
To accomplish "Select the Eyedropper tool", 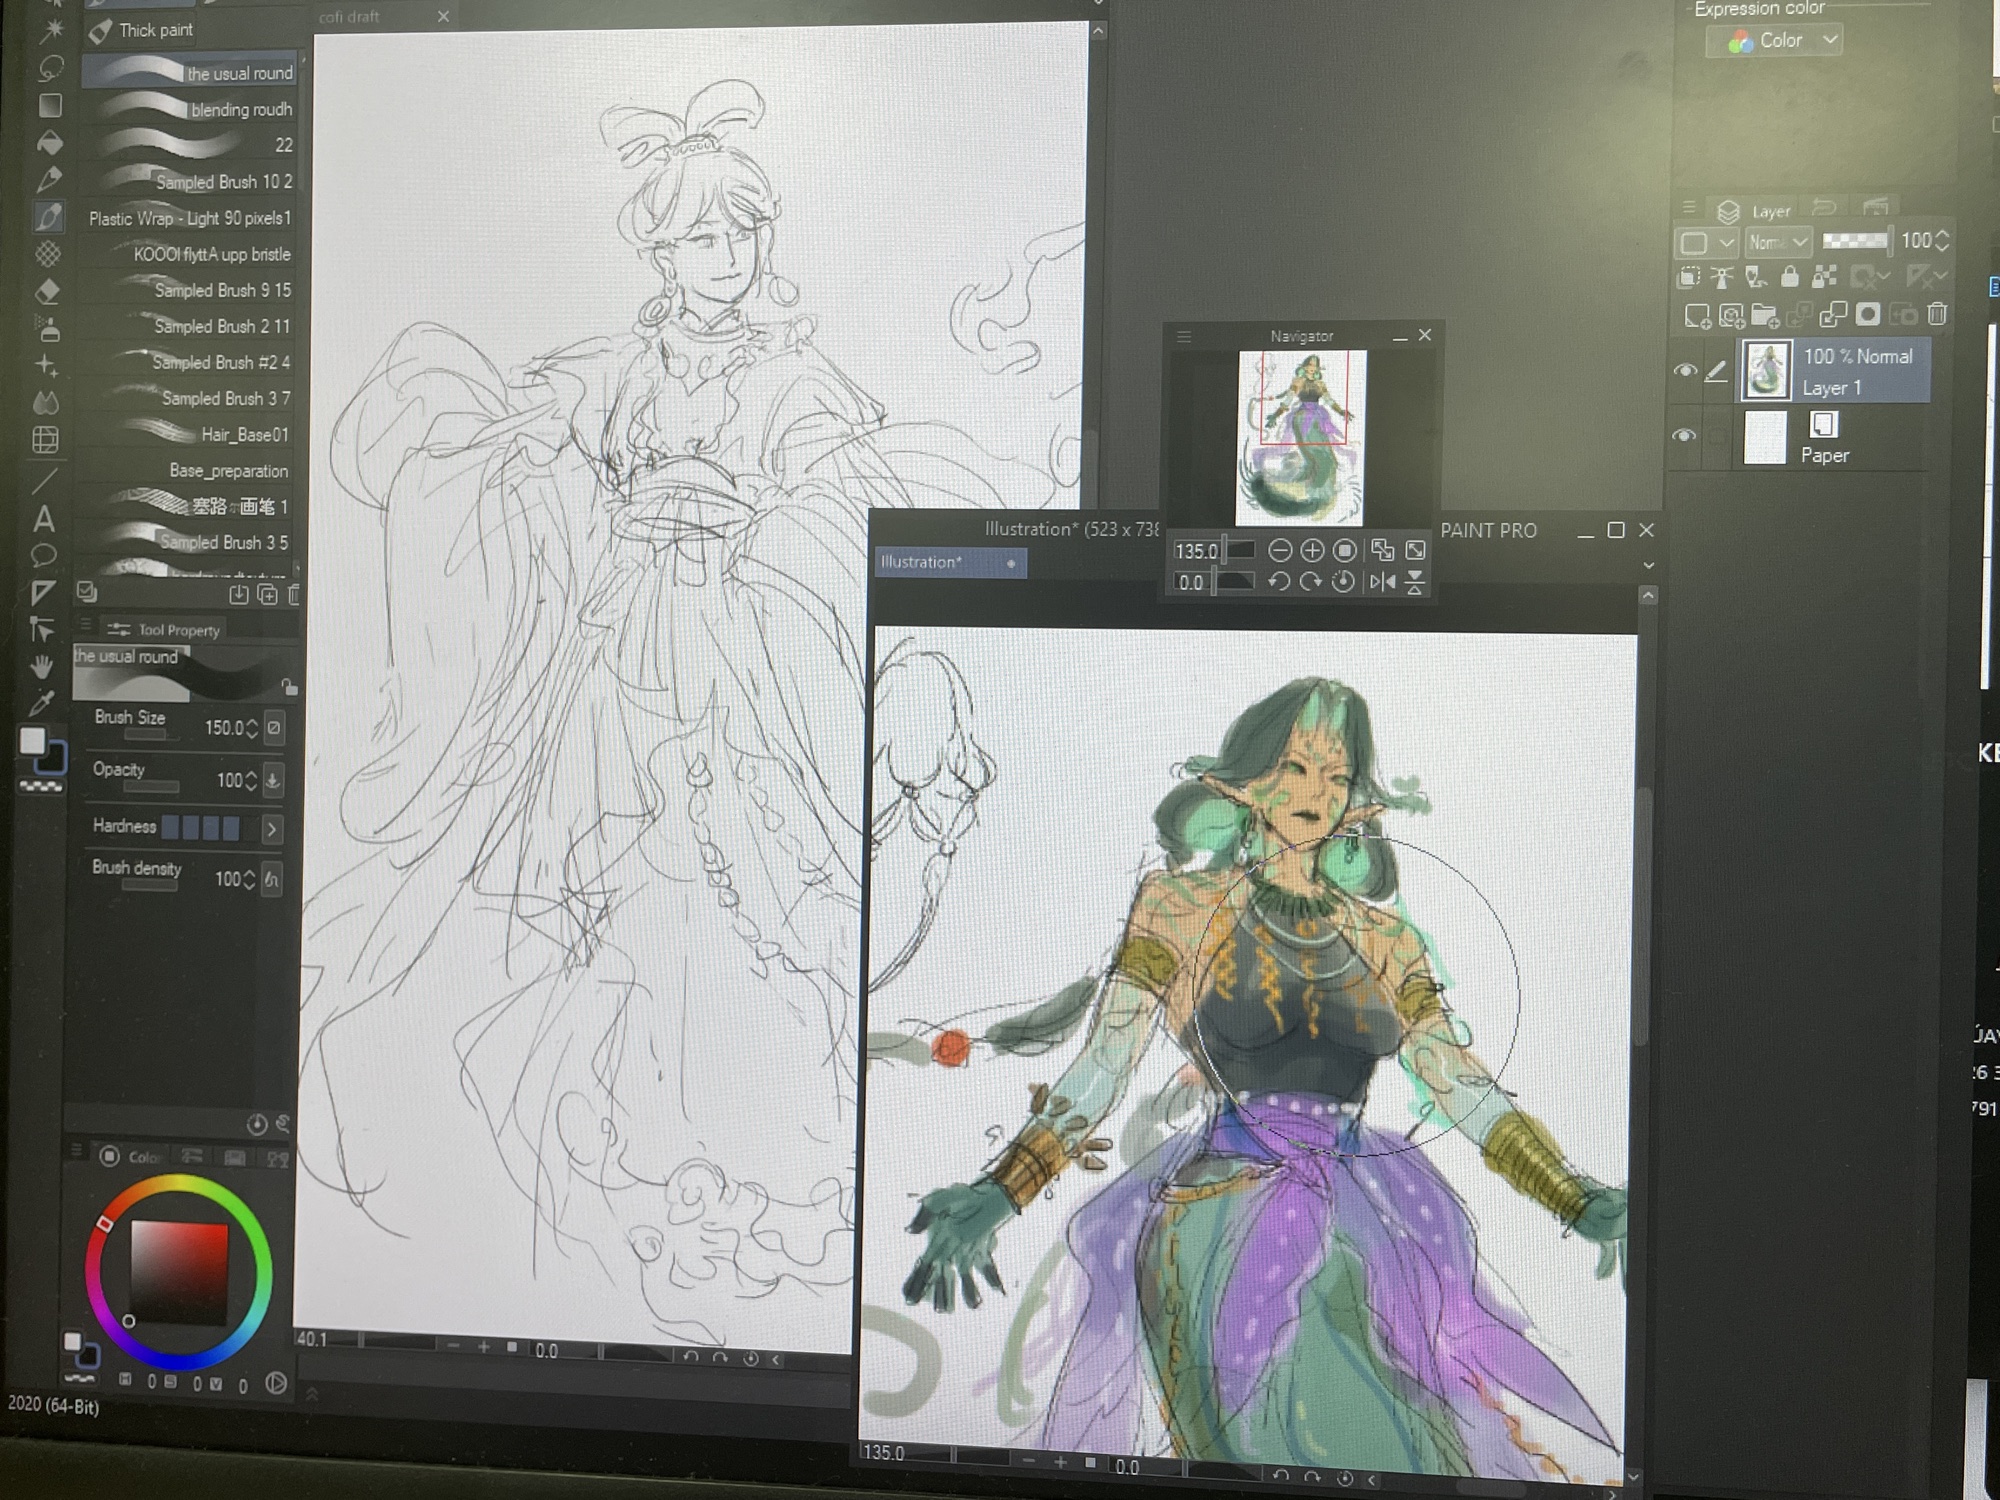I will [41, 703].
